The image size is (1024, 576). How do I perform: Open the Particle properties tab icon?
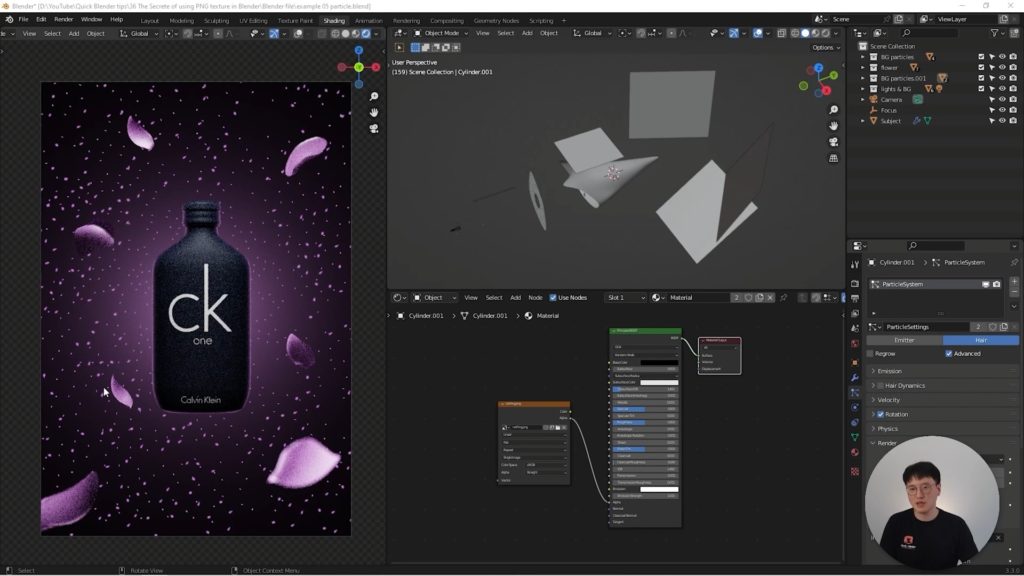click(855, 393)
